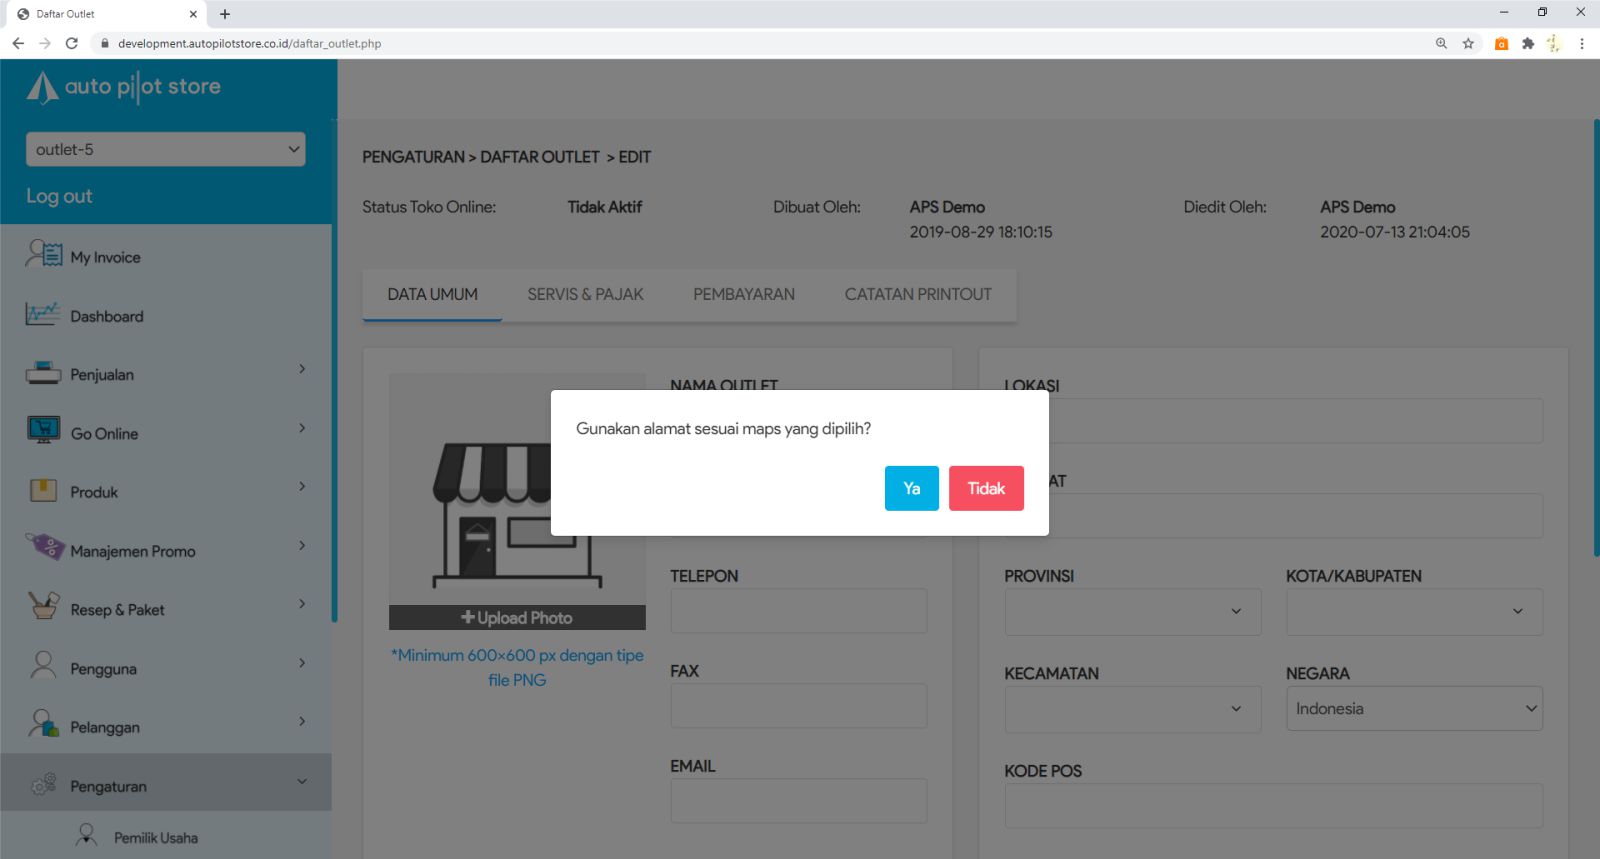Click the My Invoice sidebar icon
This screenshot has height=859, width=1600.
pos(43,255)
